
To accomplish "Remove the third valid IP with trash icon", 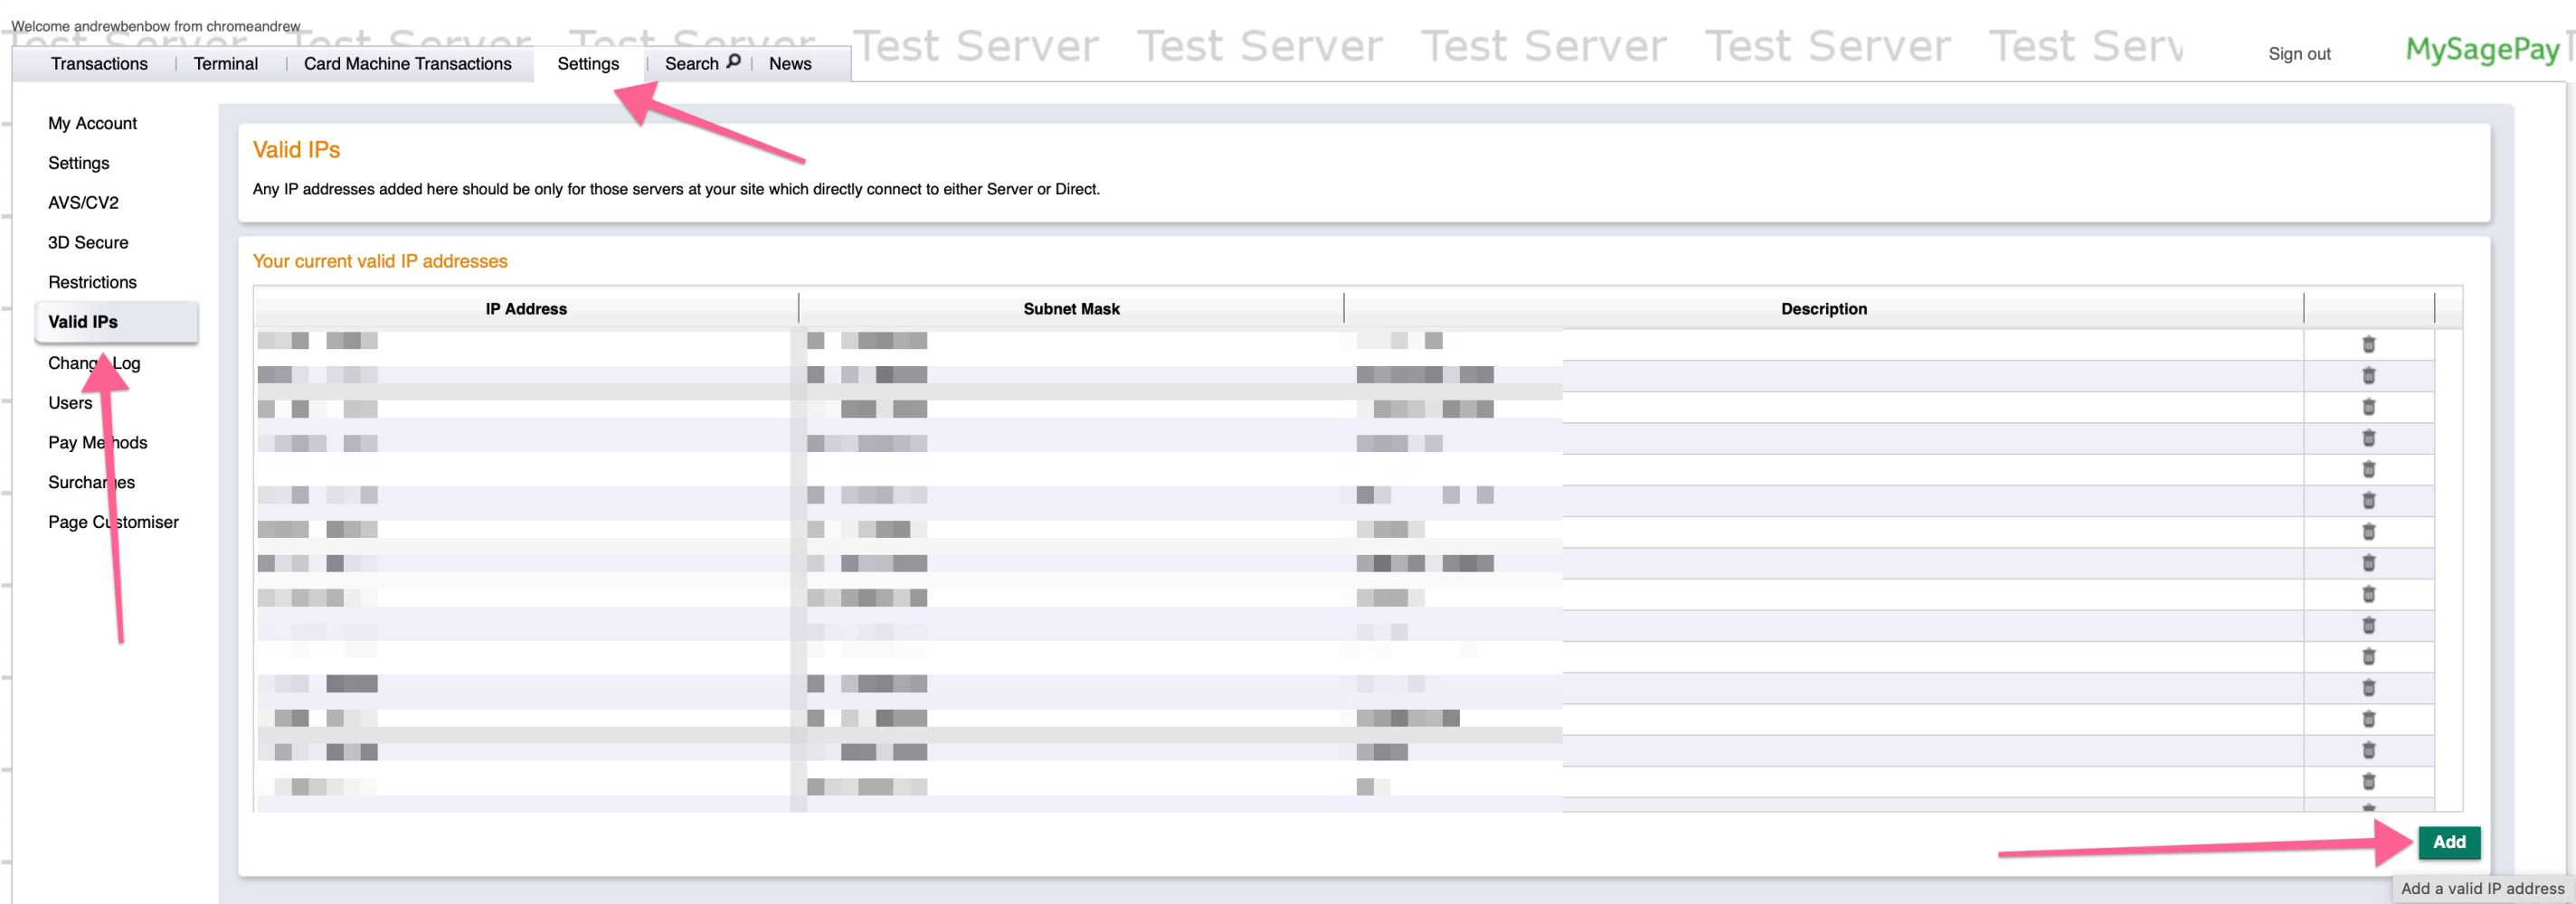I will click(2370, 406).
